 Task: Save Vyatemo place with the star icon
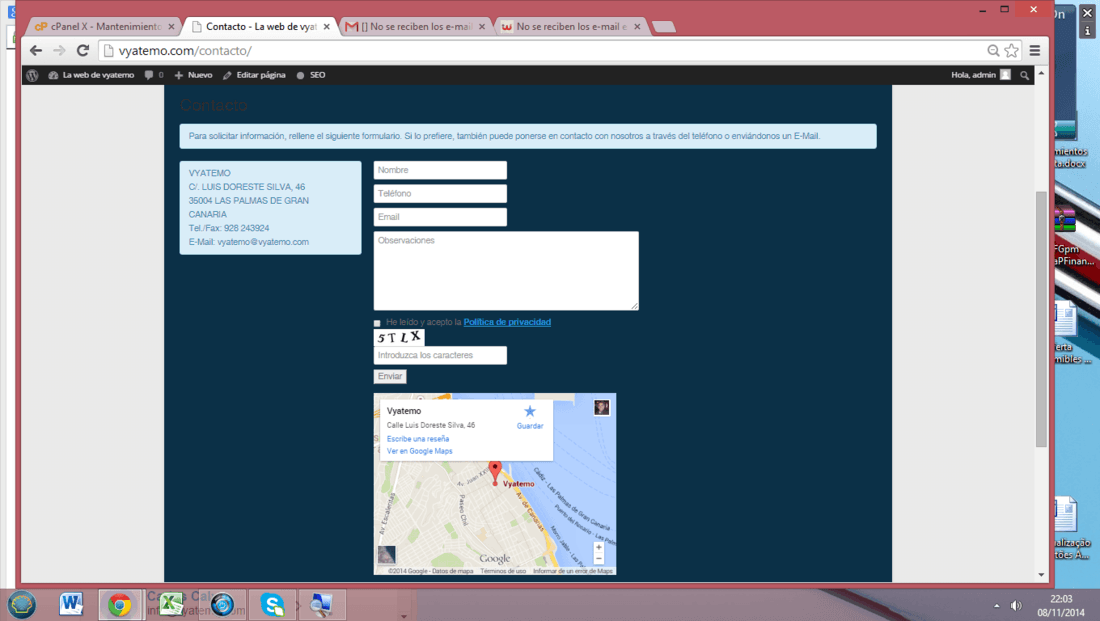[530, 411]
